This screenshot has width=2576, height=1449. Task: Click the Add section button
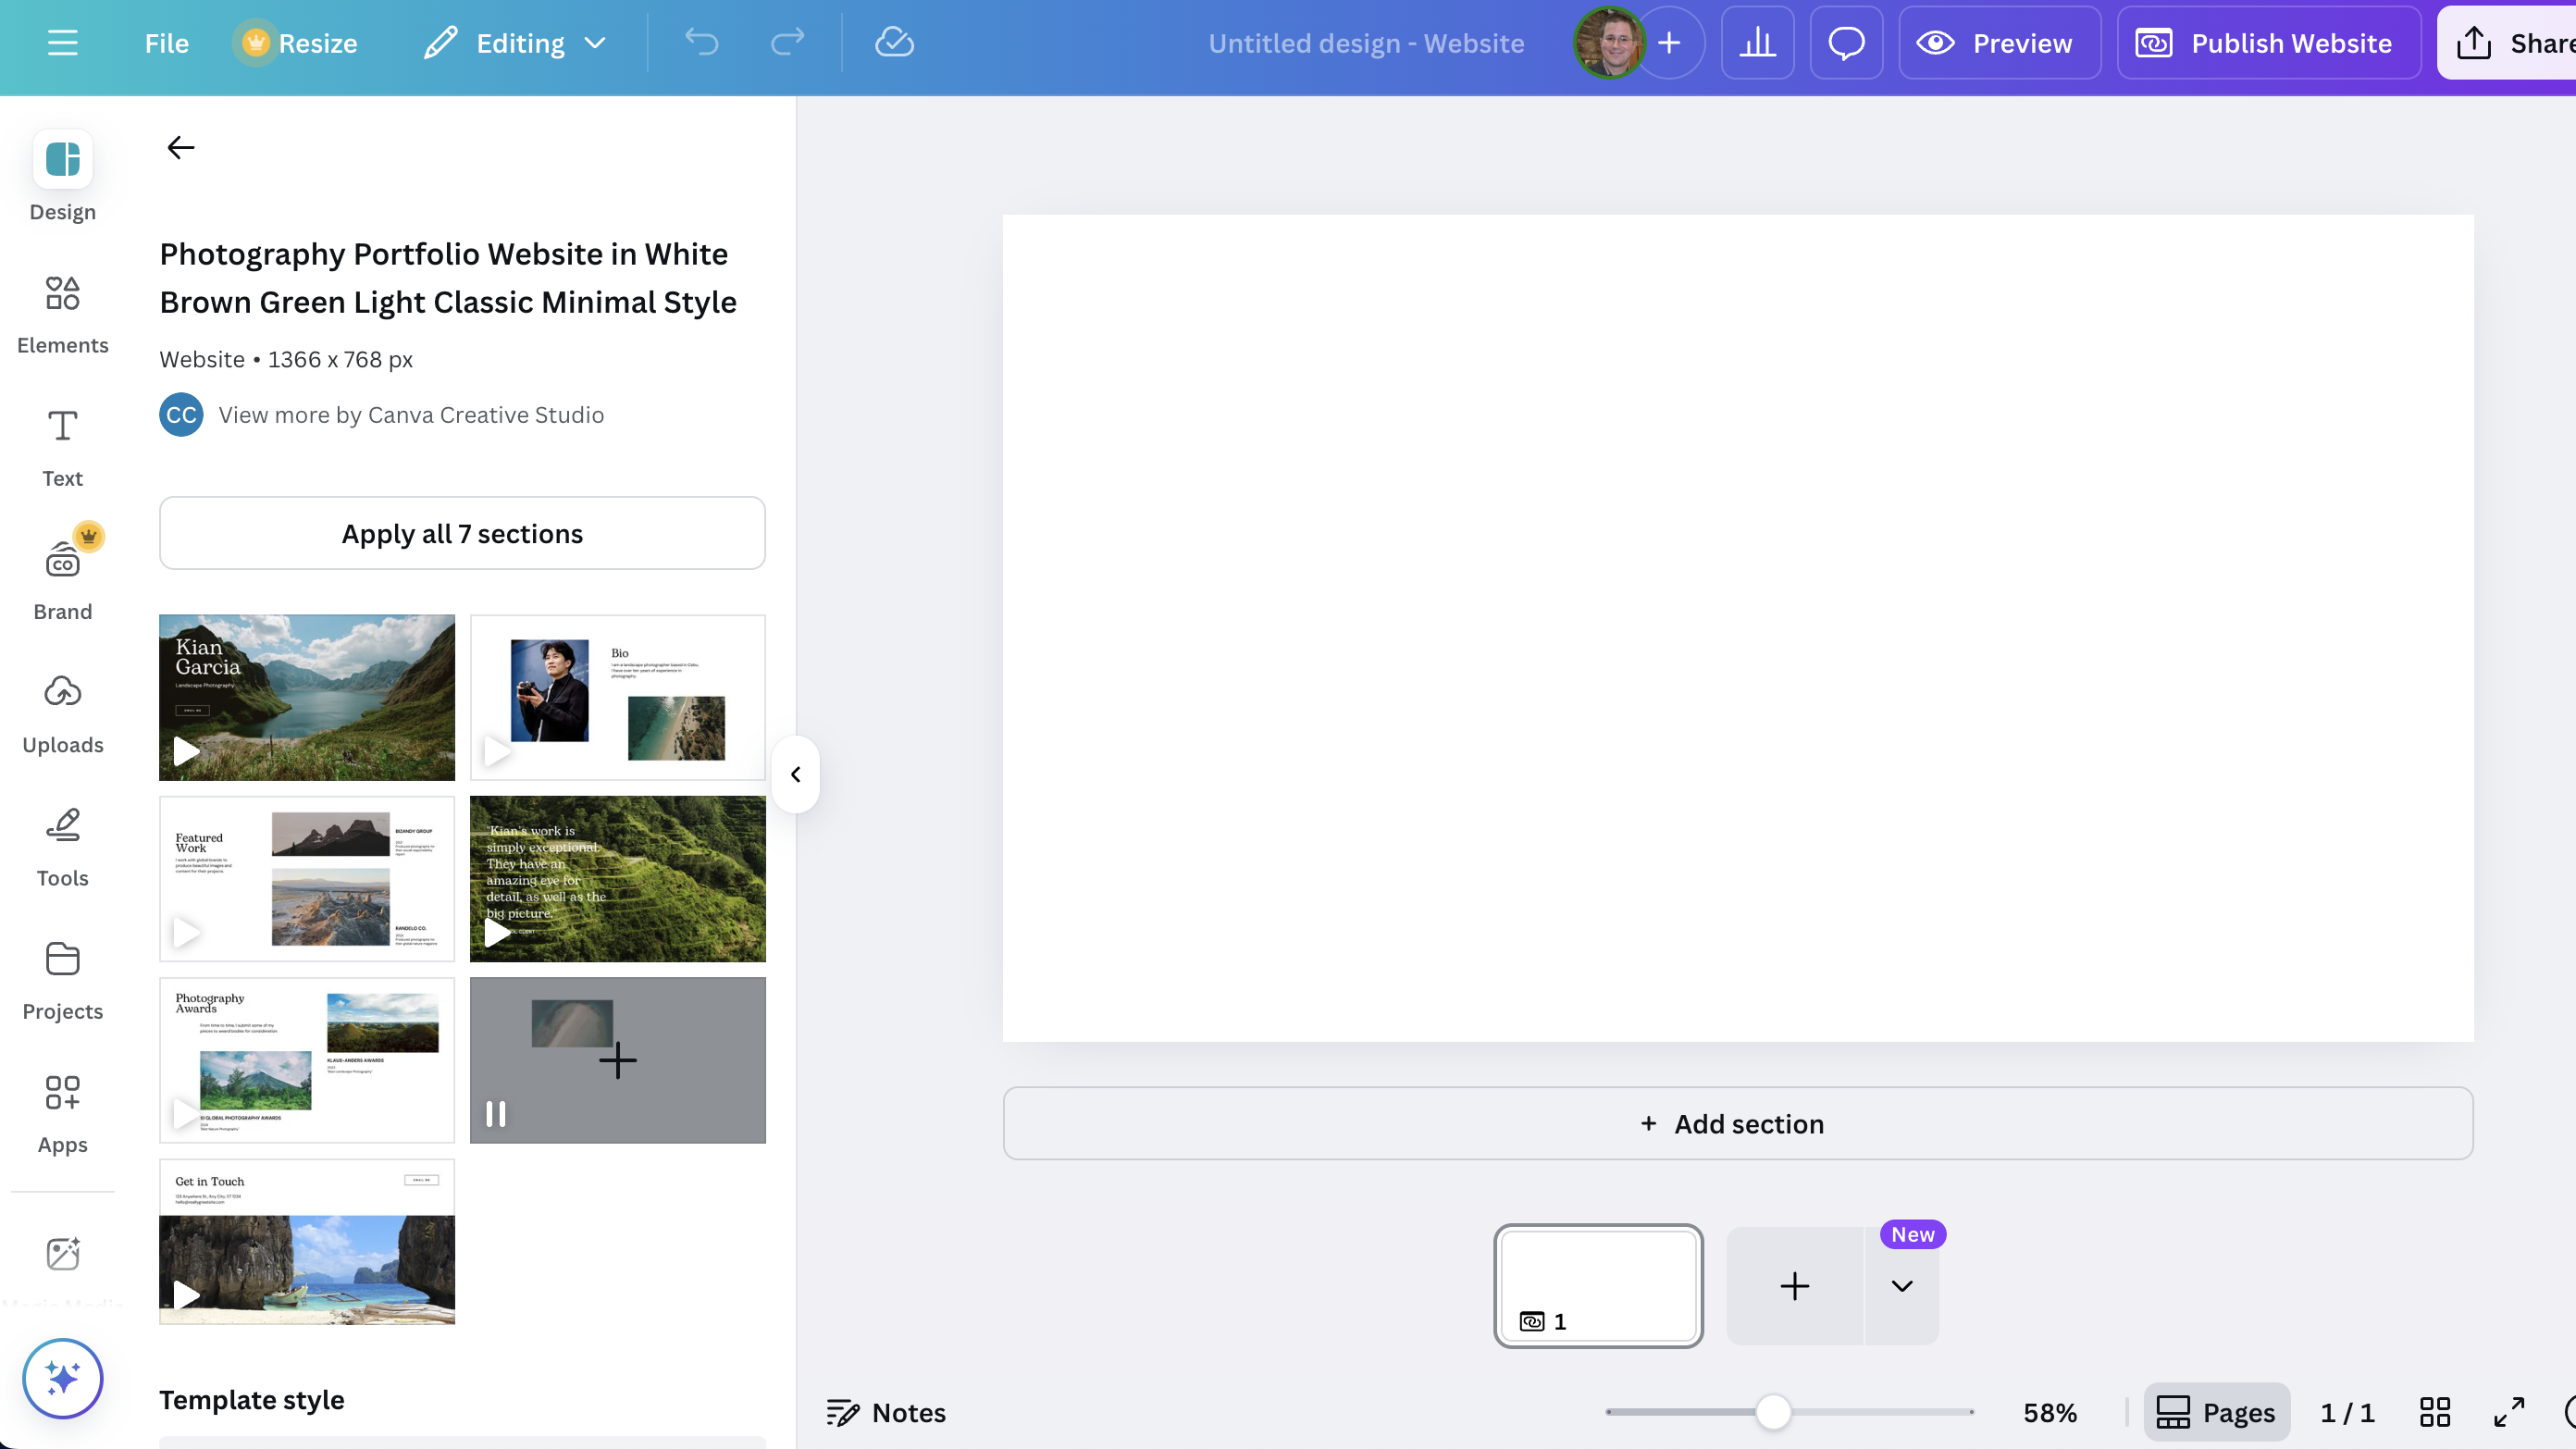click(x=1738, y=1123)
